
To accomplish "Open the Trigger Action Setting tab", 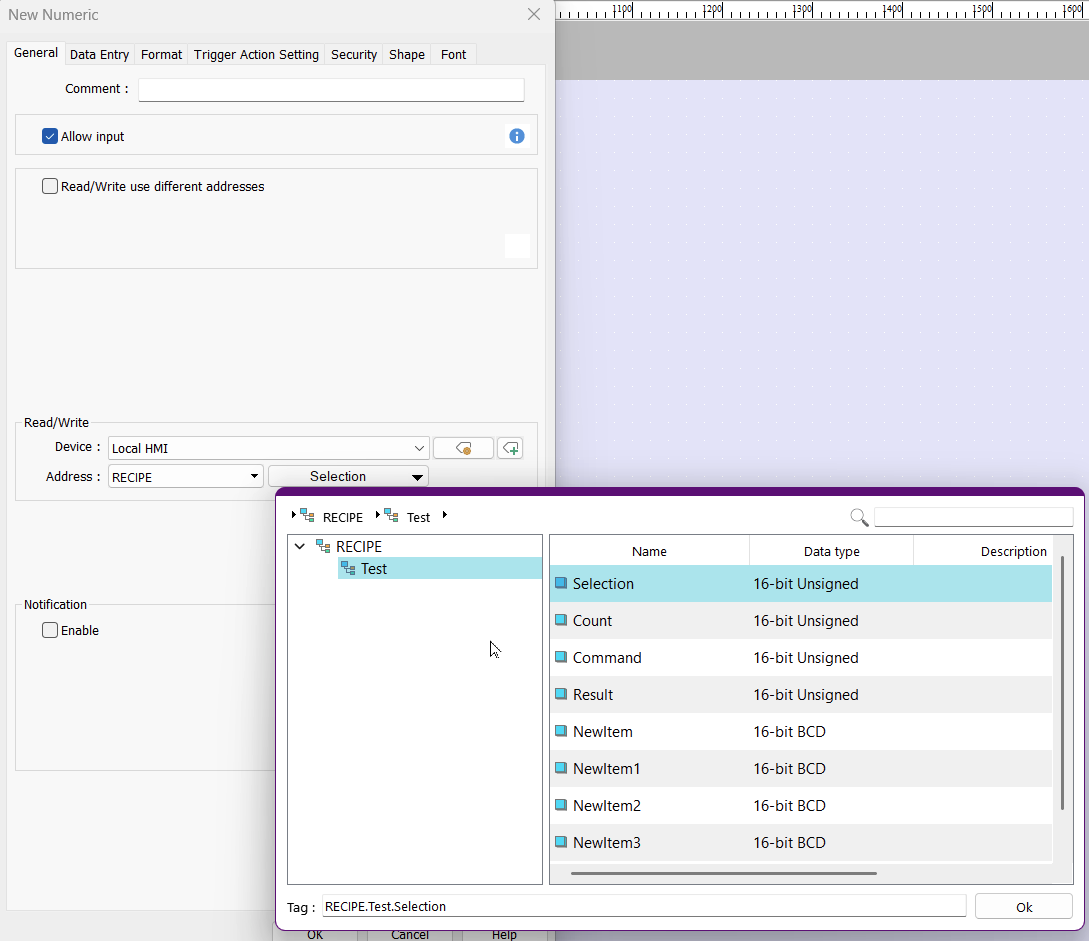I will coord(256,54).
